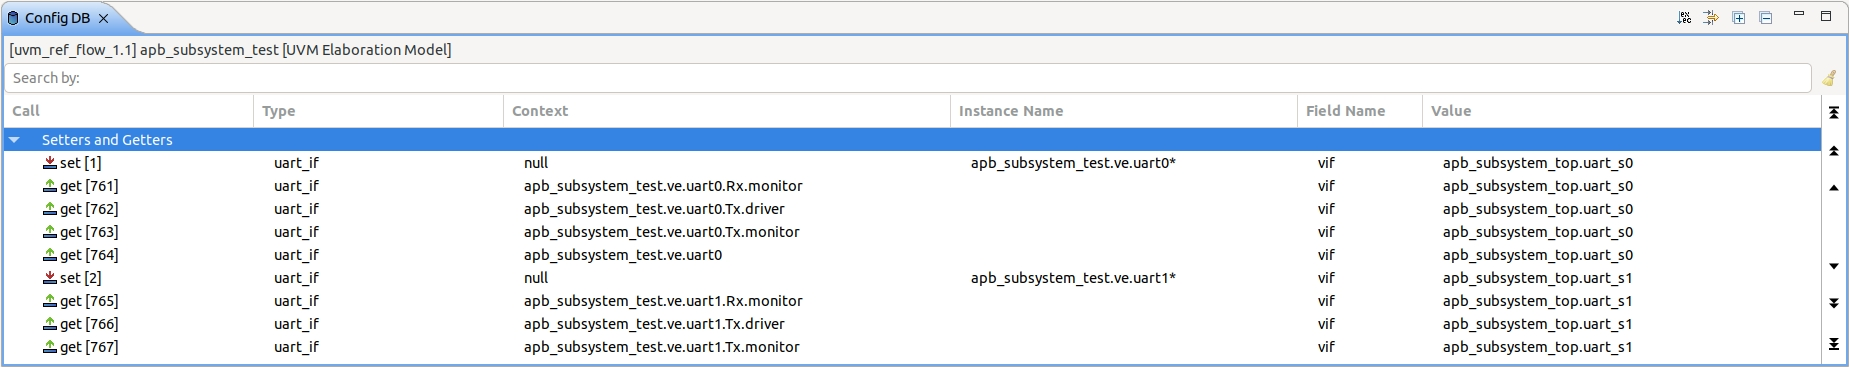The height and width of the screenshot is (367, 1849).
Task: Jump to last entry with bottom arrow
Action: 1834,343
